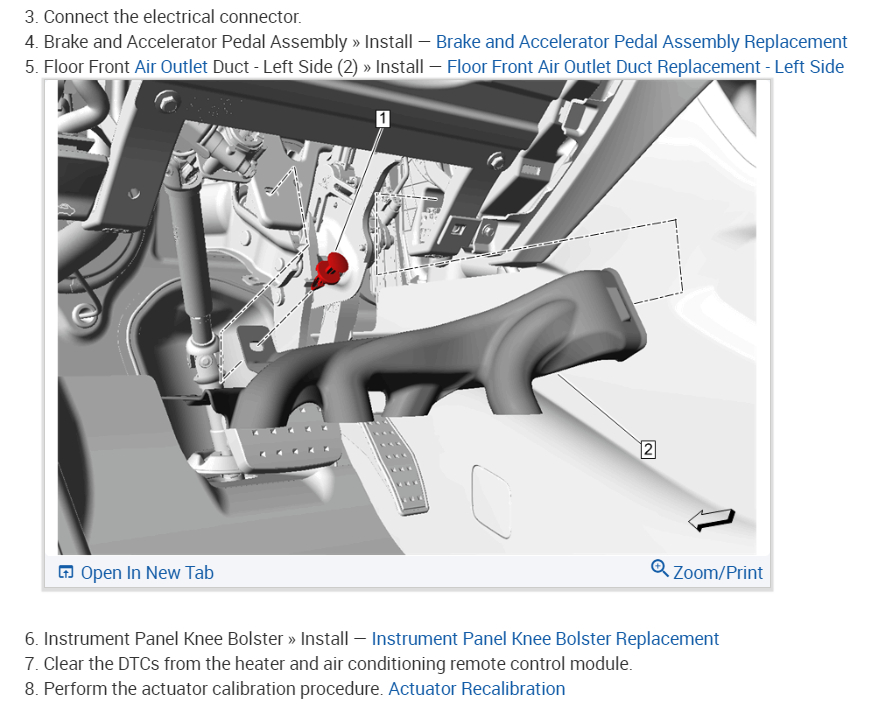894x709 pixels.
Task: Click 'Perform the actuator calibration procedure.' text
Action: pos(213,689)
